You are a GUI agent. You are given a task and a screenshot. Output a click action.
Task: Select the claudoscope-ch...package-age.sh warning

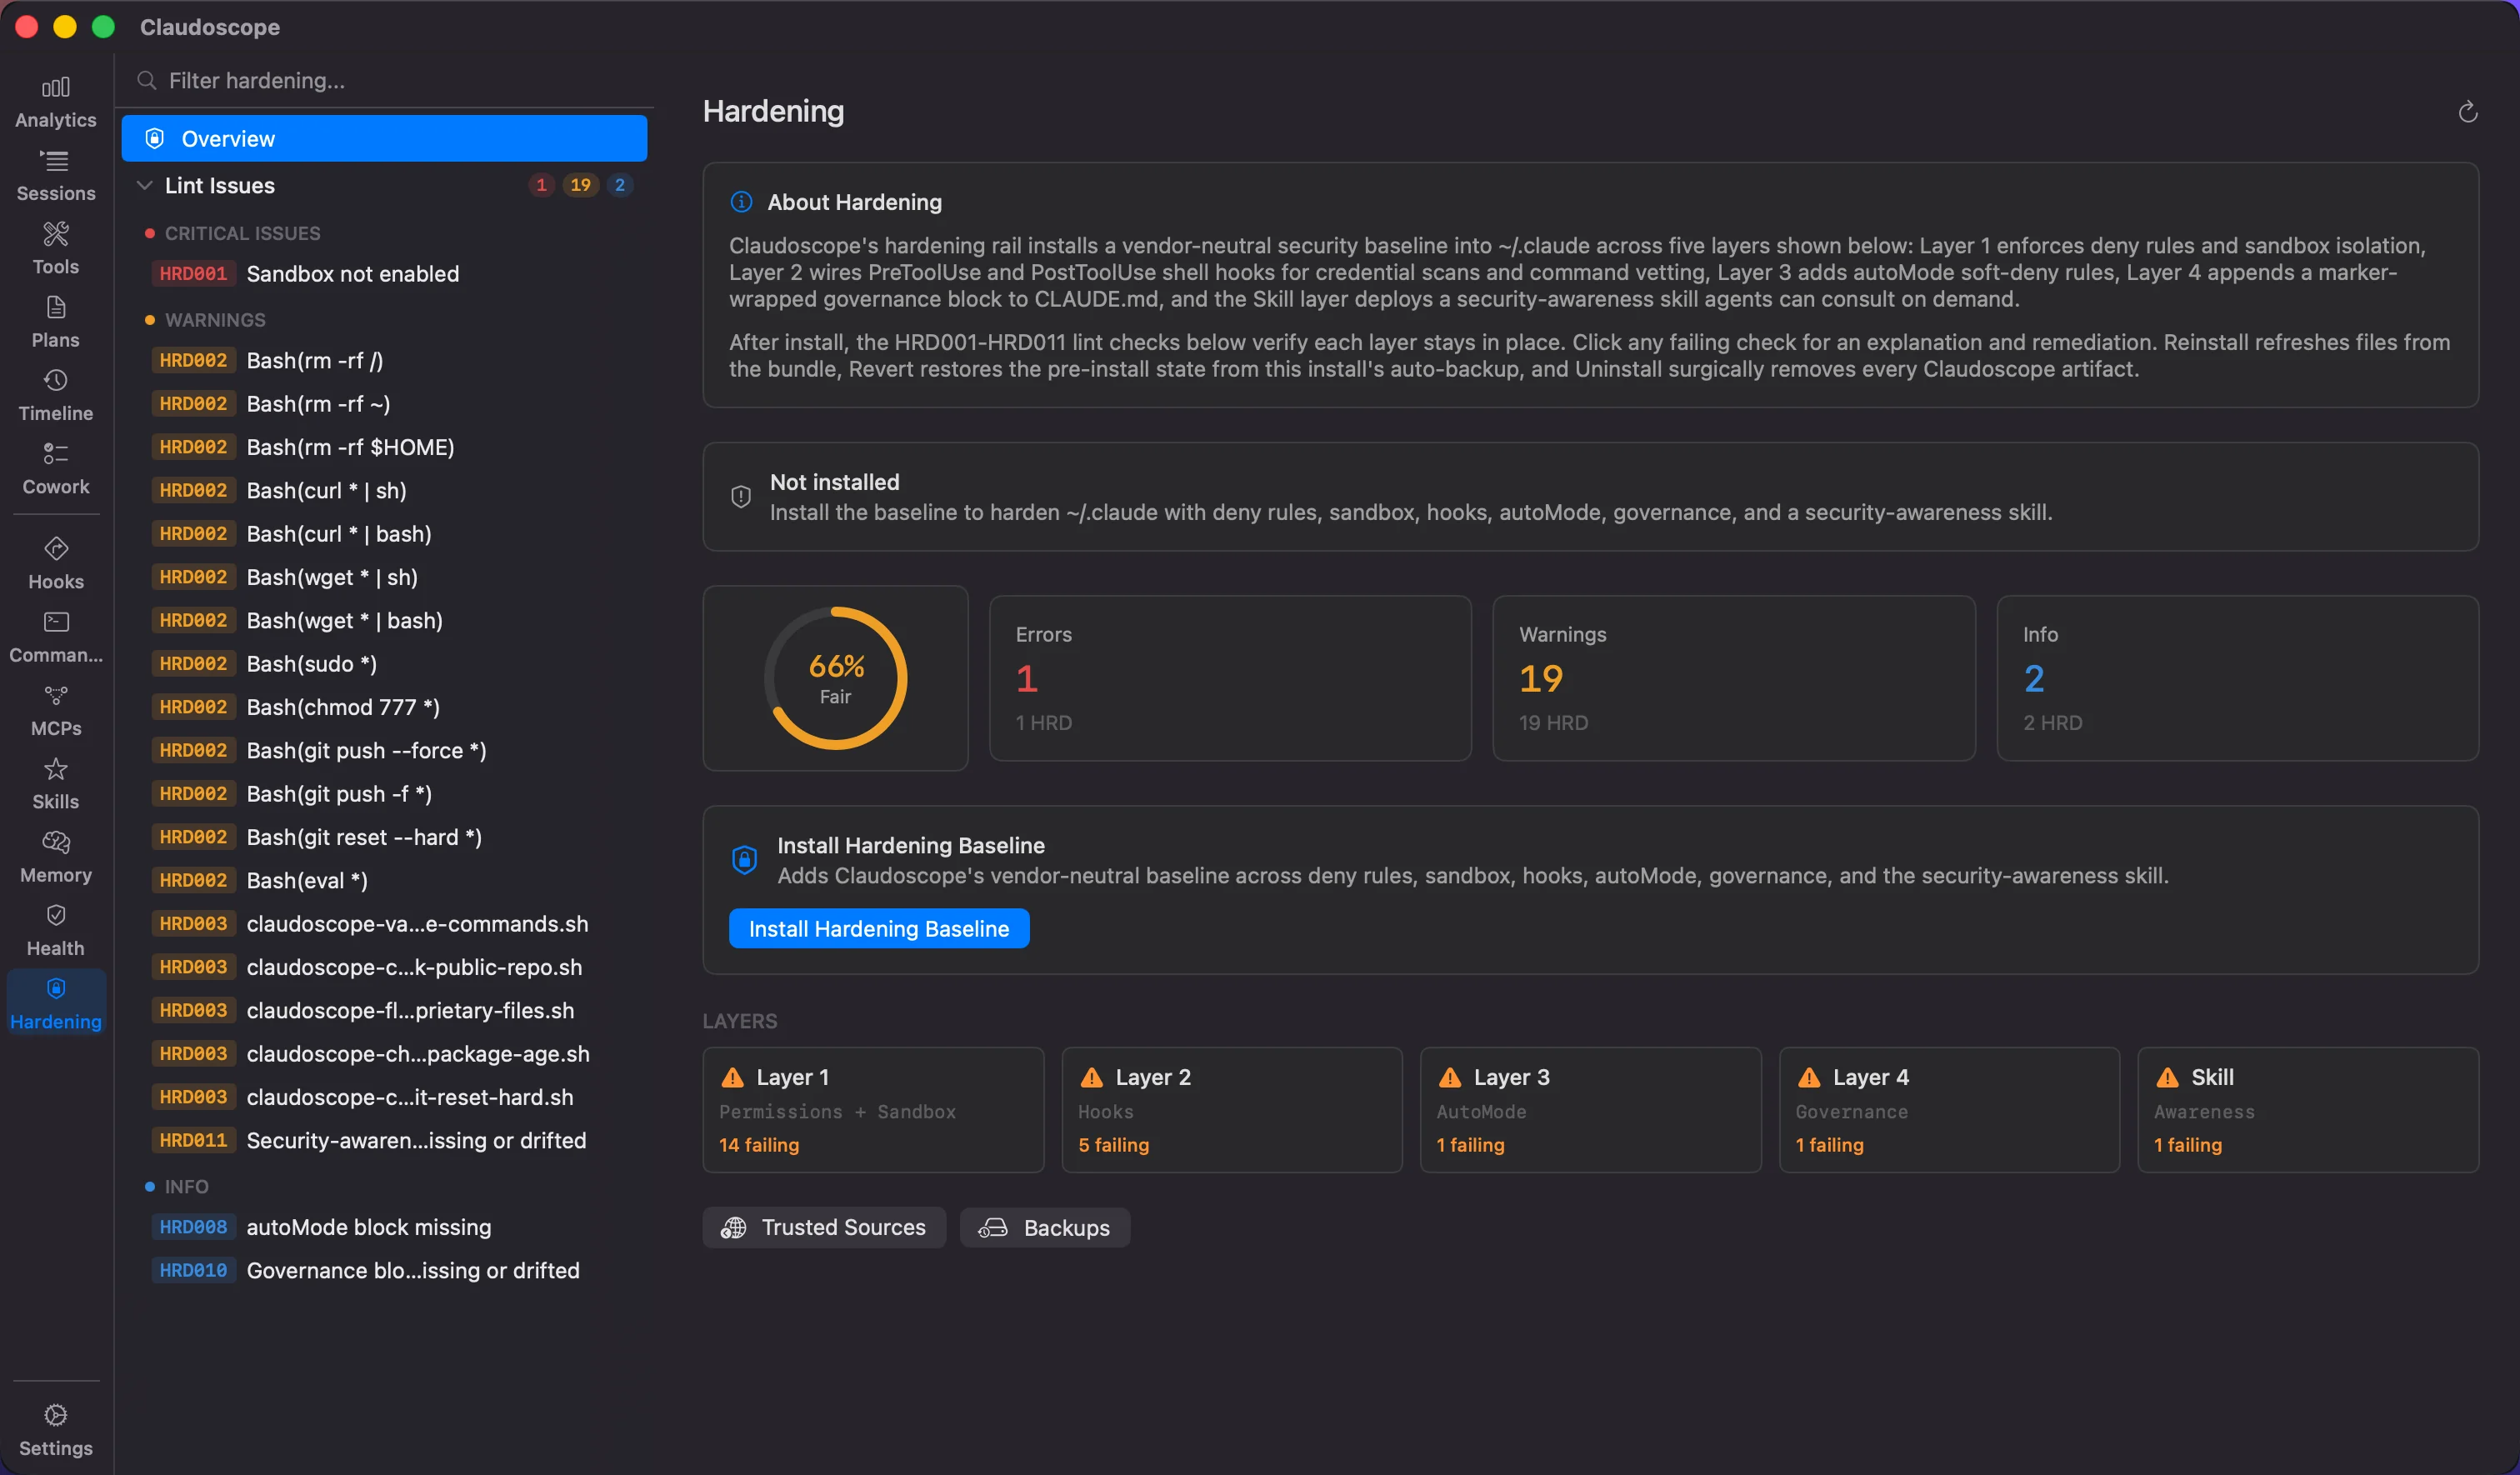[x=384, y=1053]
